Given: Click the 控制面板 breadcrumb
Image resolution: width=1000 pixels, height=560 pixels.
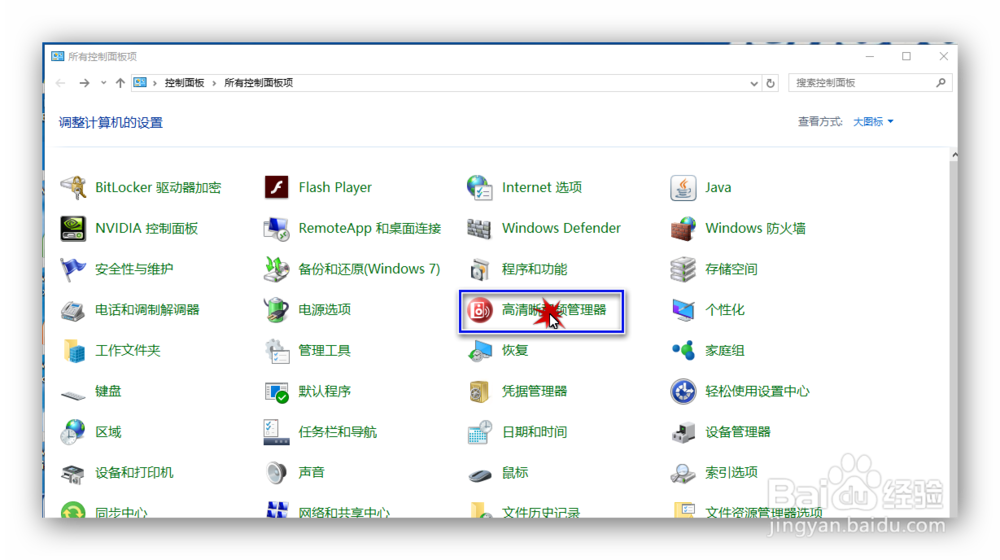Looking at the screenshot, I should pyautogui.click(x=184, y=83).
